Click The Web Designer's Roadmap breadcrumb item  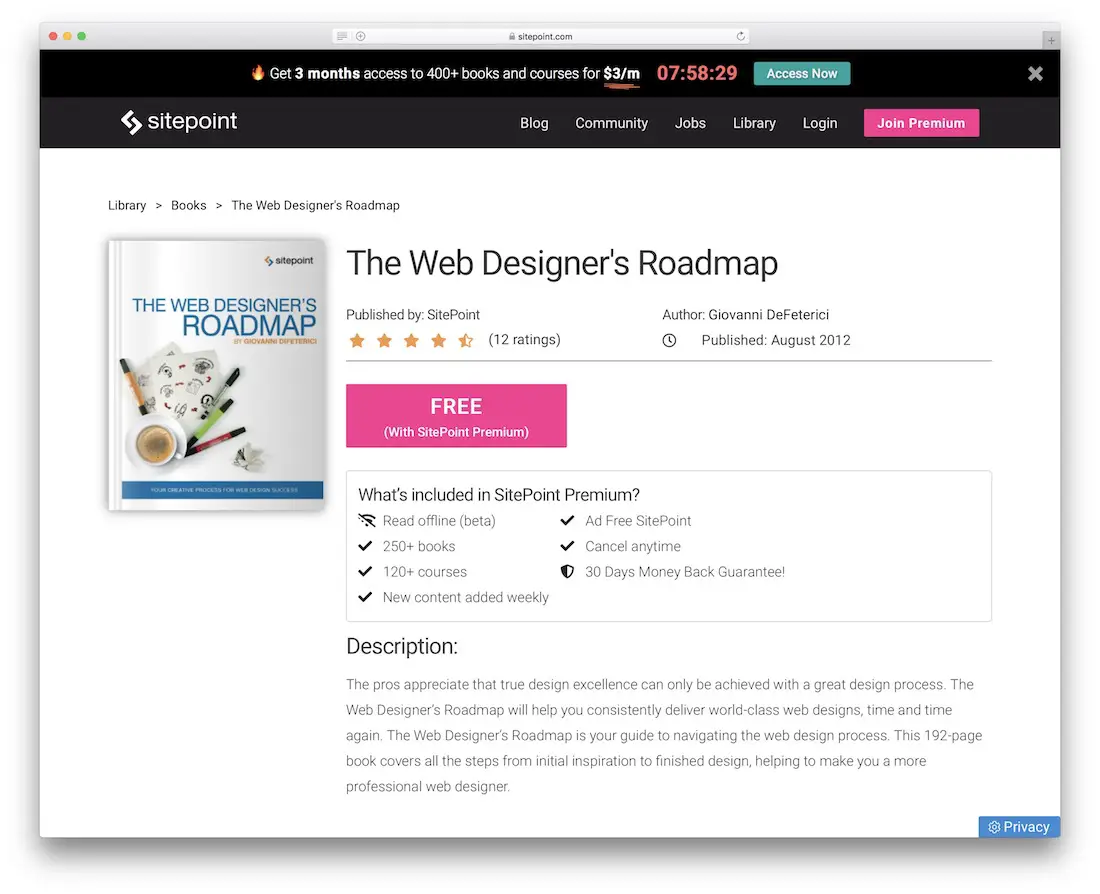316,206
